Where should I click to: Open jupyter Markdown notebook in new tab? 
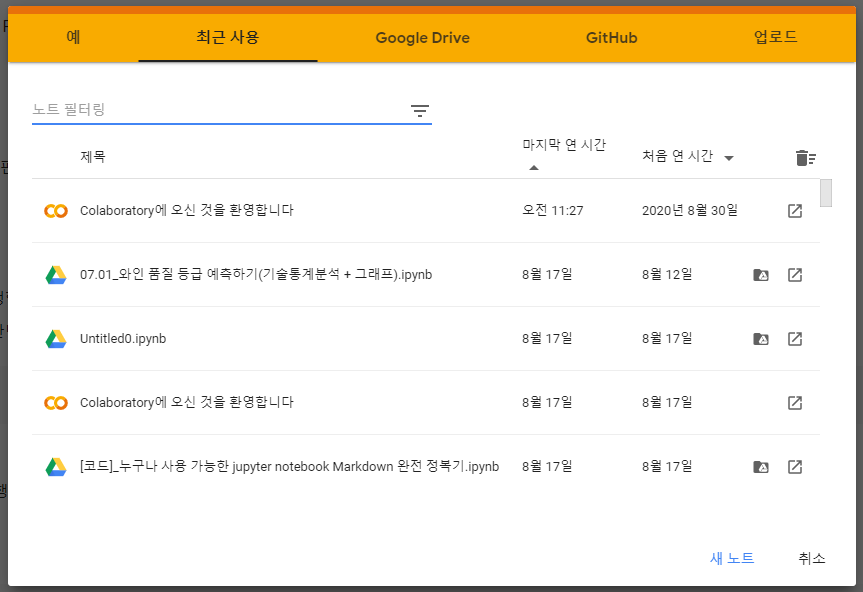point(795,467)
